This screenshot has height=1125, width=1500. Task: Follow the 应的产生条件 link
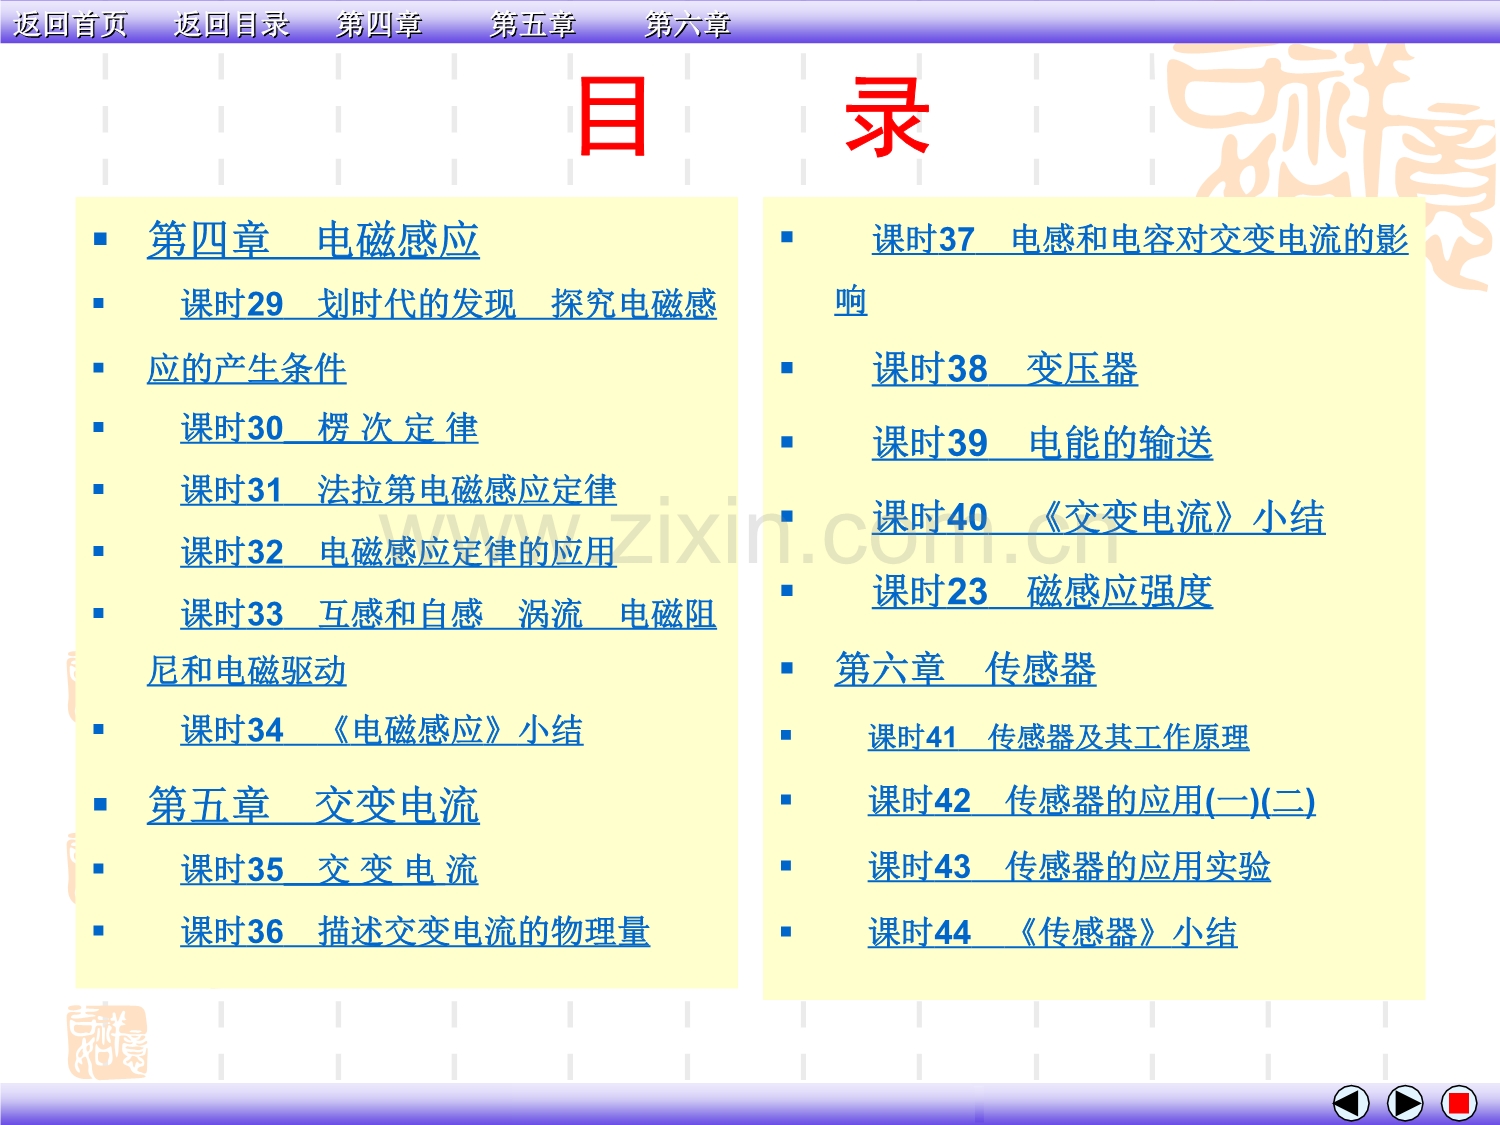pos(247,368)
